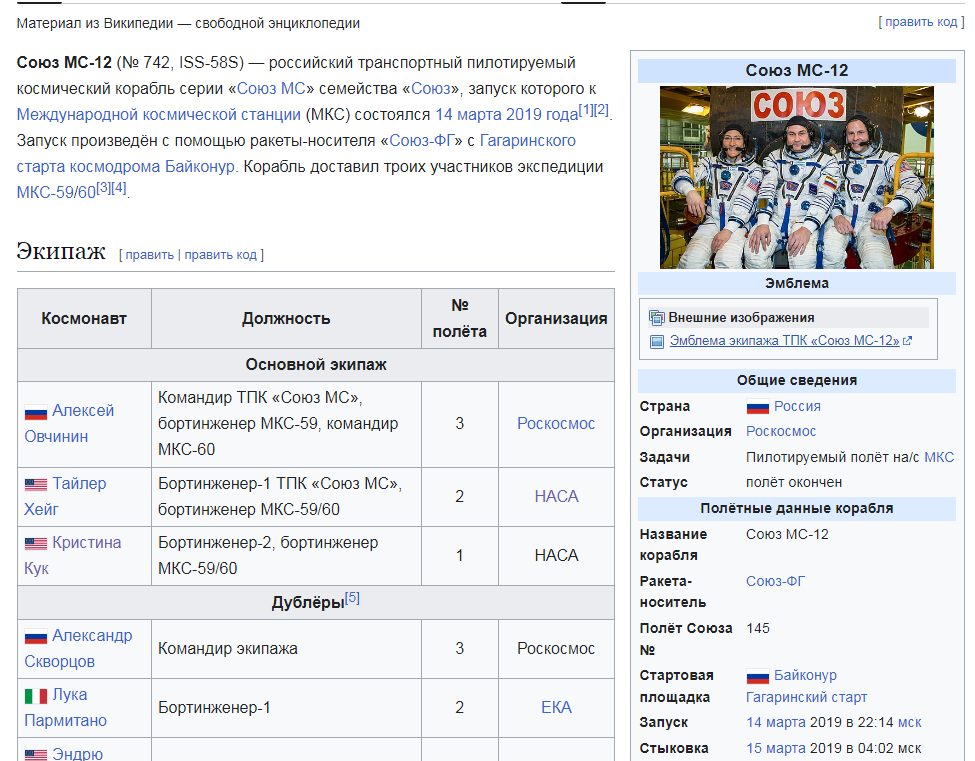Click external link icon after Эмблема экипажа
This screenshot has height=761, width=975.
[x=907, y=341]
